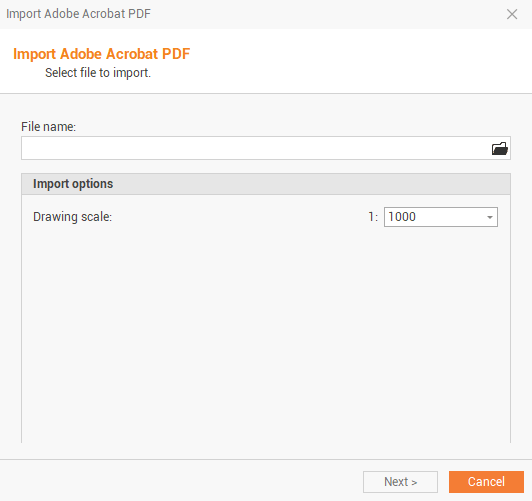
Task: Click blank space in the white header banner
Action: click(356, 61)
